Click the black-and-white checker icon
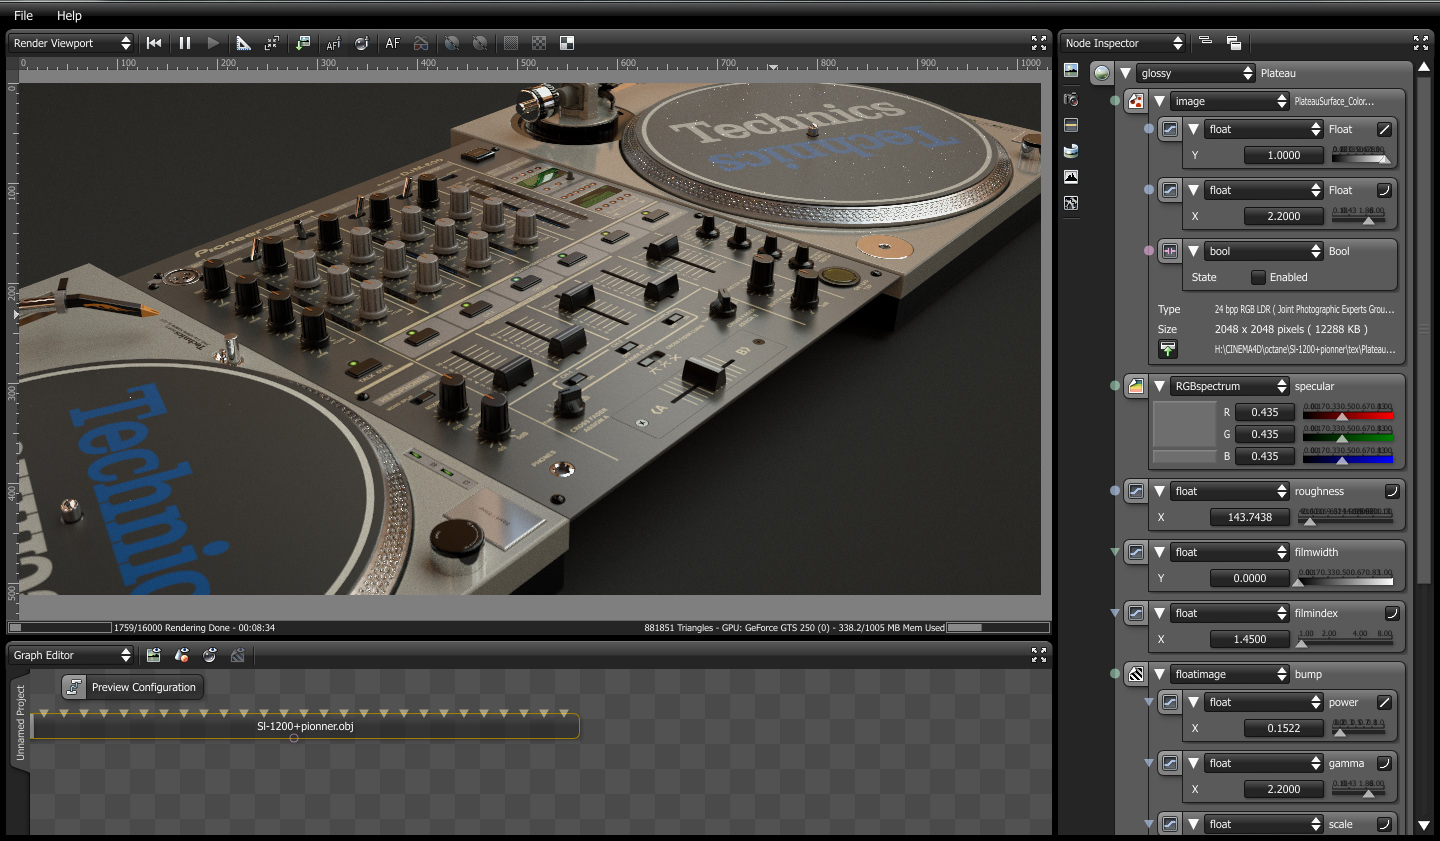 pyautogui.click(x=567, y=43)
